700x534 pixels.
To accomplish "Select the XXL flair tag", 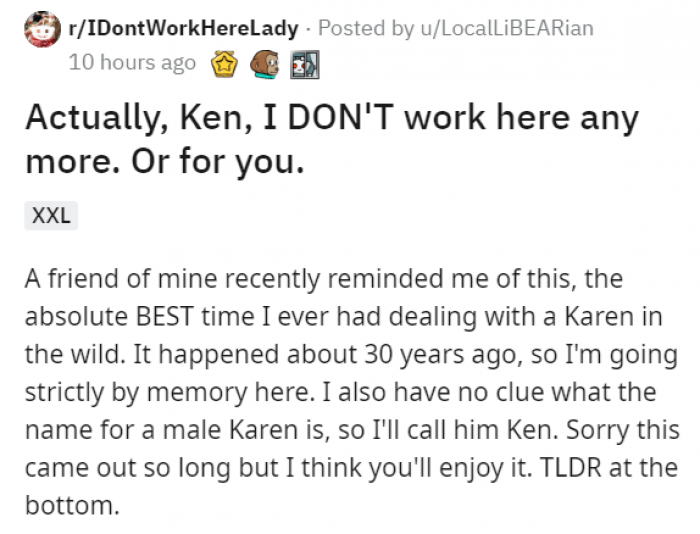I will coord(51,215).
